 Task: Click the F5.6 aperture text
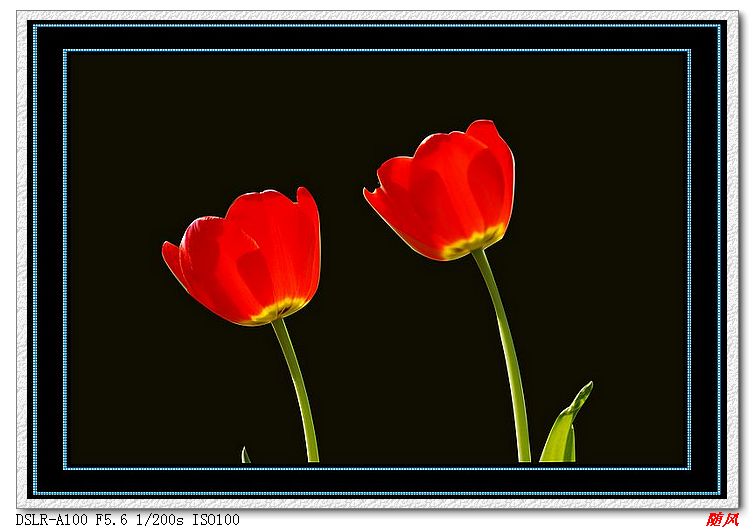(x=113, y=520)
